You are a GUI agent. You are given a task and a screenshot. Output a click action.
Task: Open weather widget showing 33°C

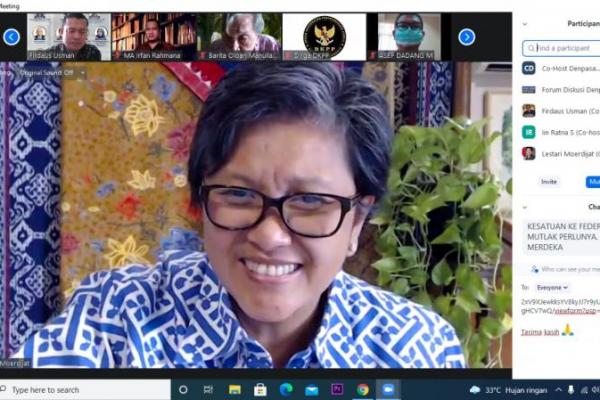click(x=509, y=390)
